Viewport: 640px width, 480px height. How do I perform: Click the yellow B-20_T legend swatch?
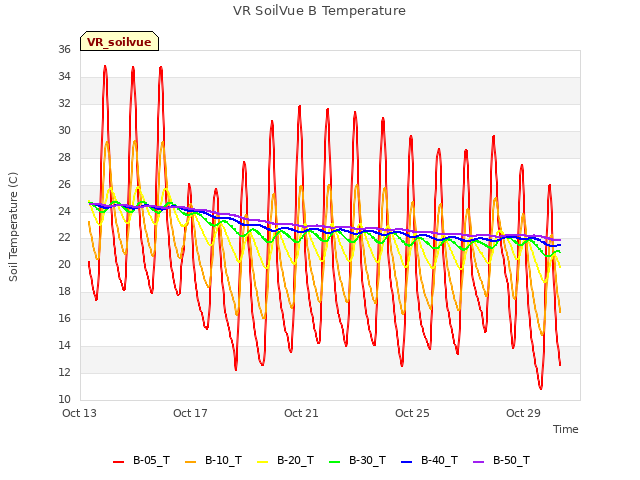[x=262, y=462]
